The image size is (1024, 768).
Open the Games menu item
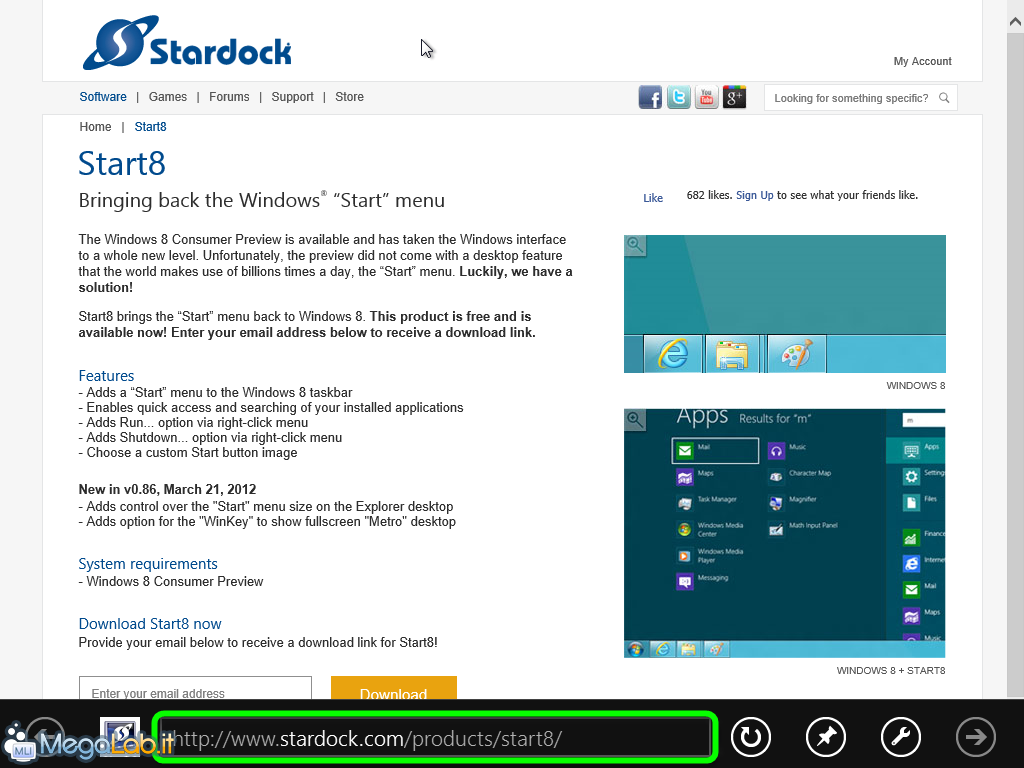click(x=168, y=97)
